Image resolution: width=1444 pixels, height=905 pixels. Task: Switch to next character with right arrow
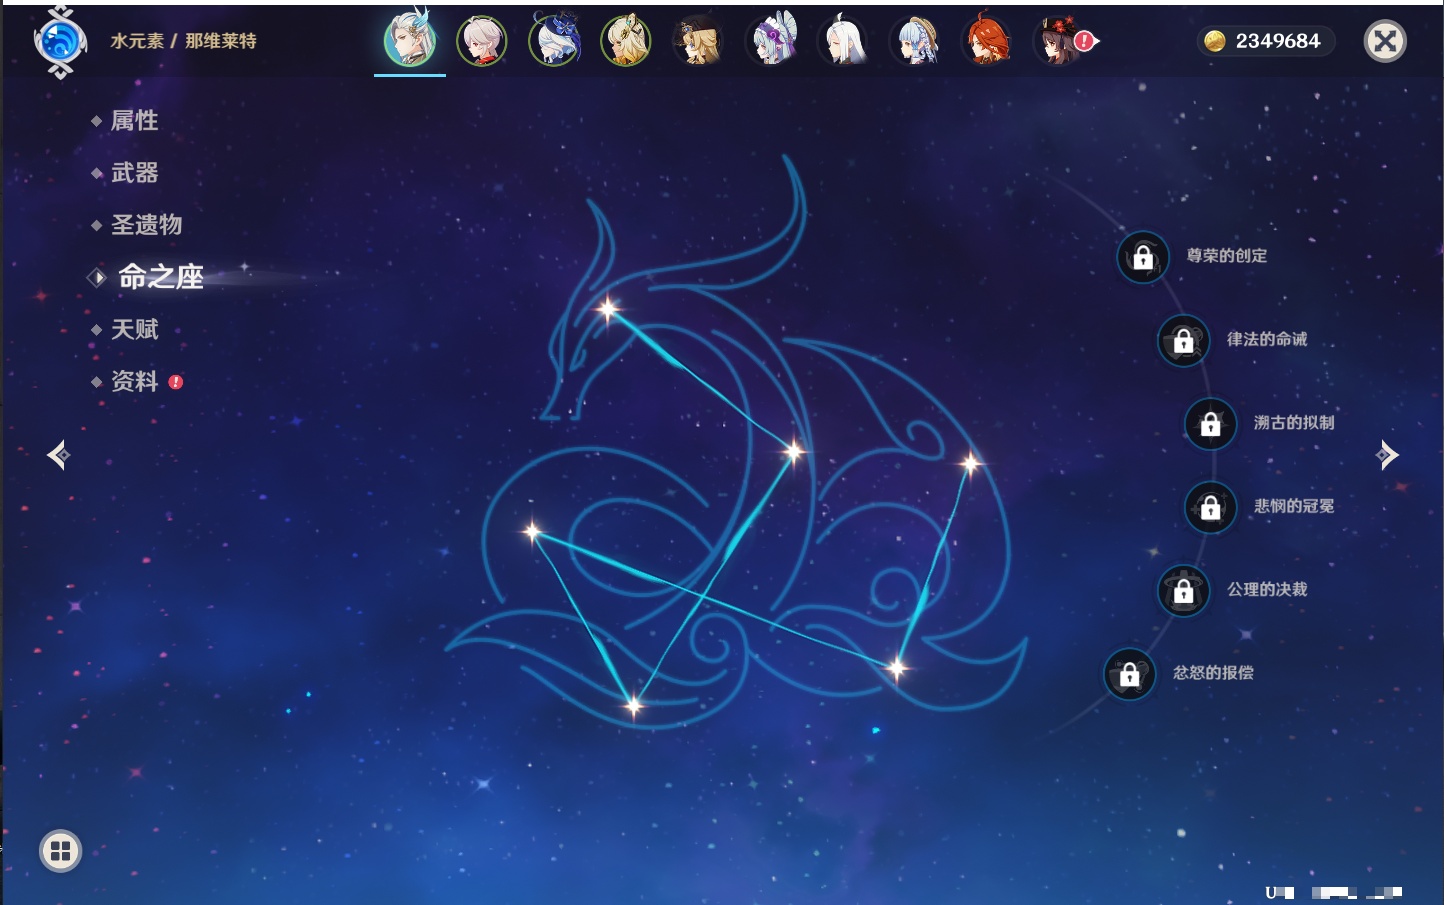(1387, 455)
